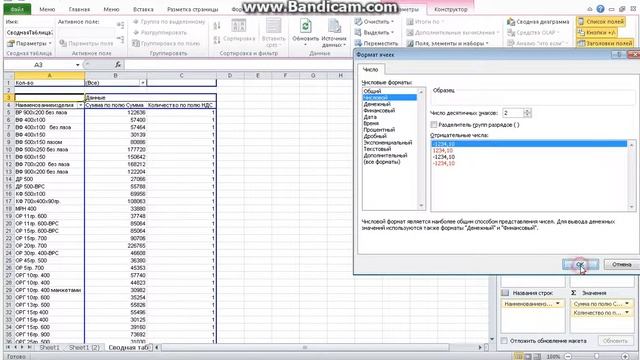Toggle Заголовки полей field headers button
640x360 pixels.
point(605,43)
